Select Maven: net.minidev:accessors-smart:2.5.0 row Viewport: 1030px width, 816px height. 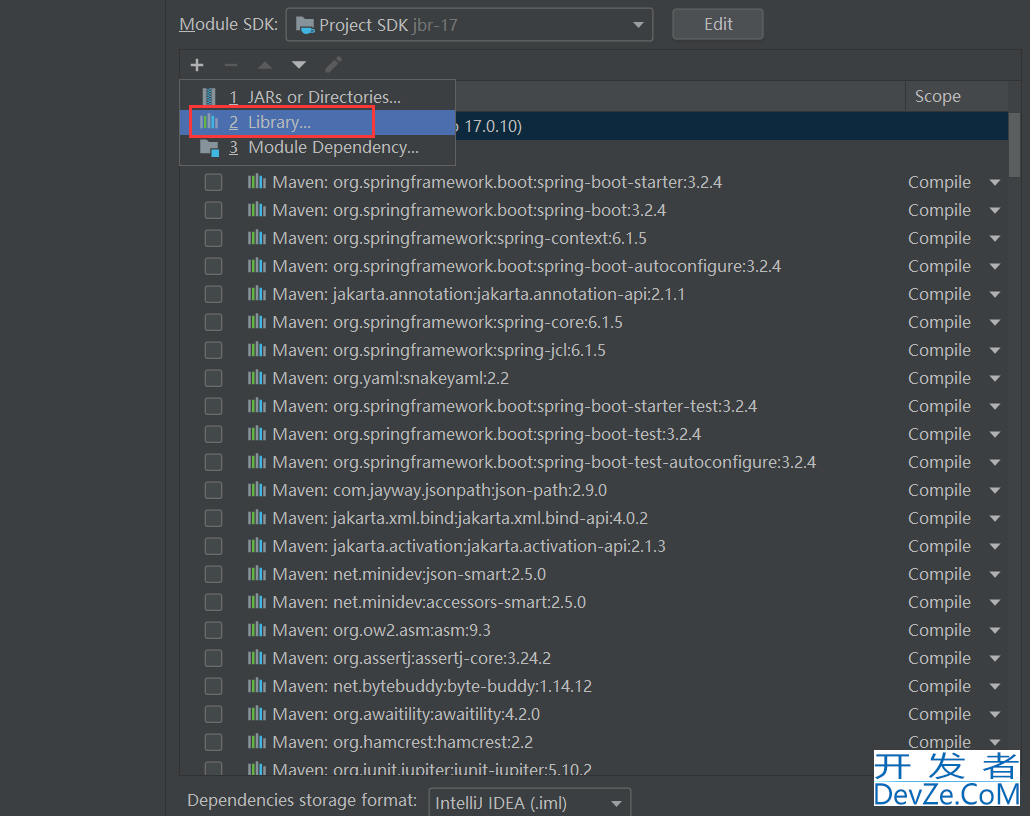pyautogui.click(x=594, y=602)
